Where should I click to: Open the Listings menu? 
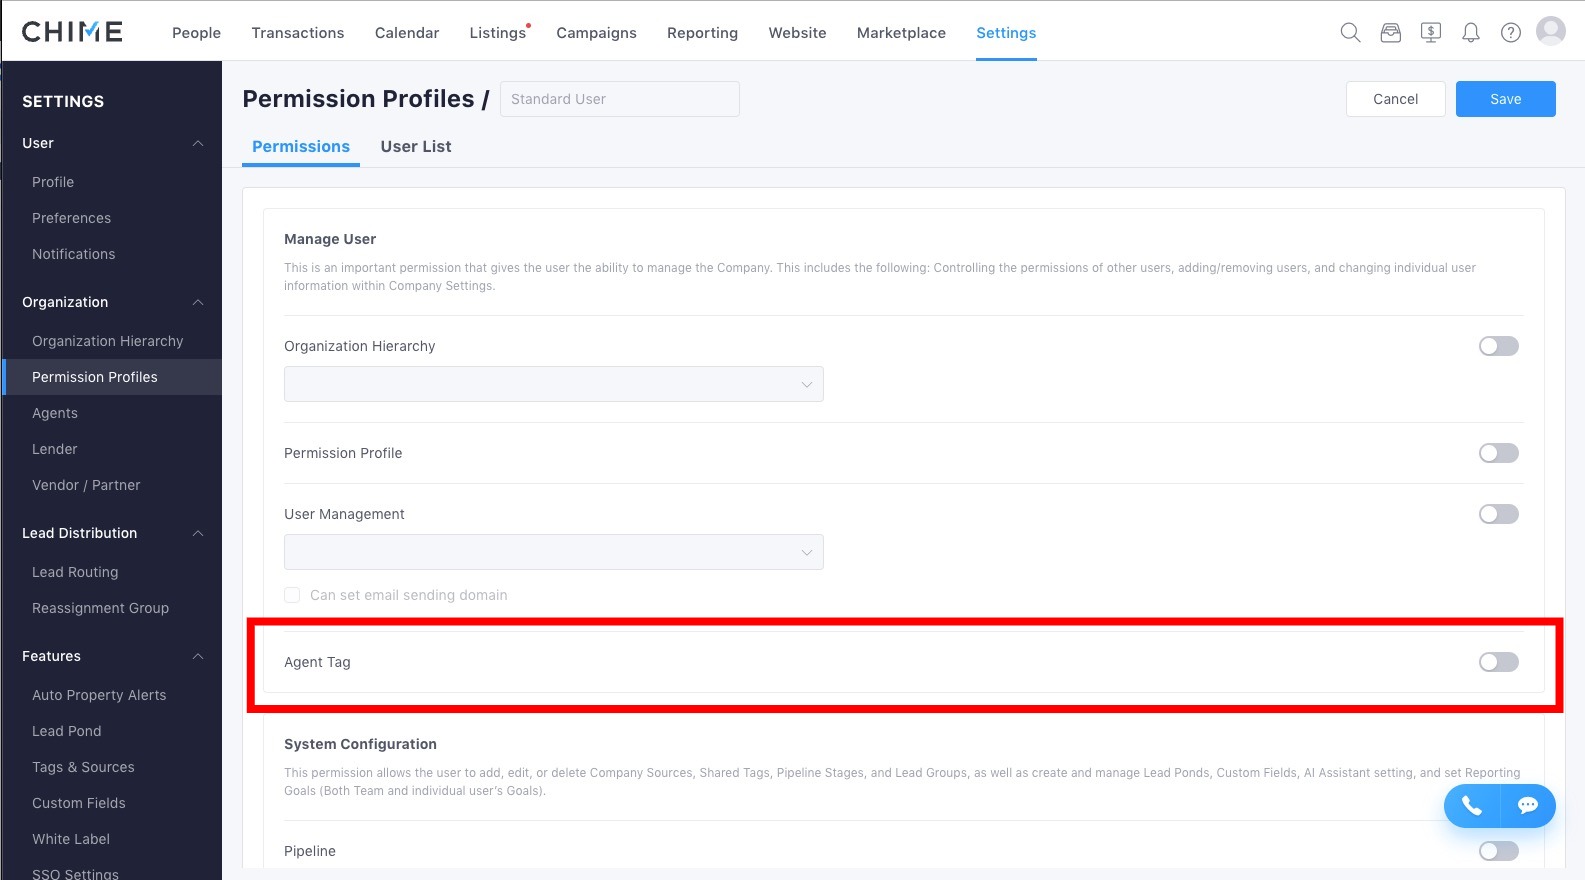[498, 33]
